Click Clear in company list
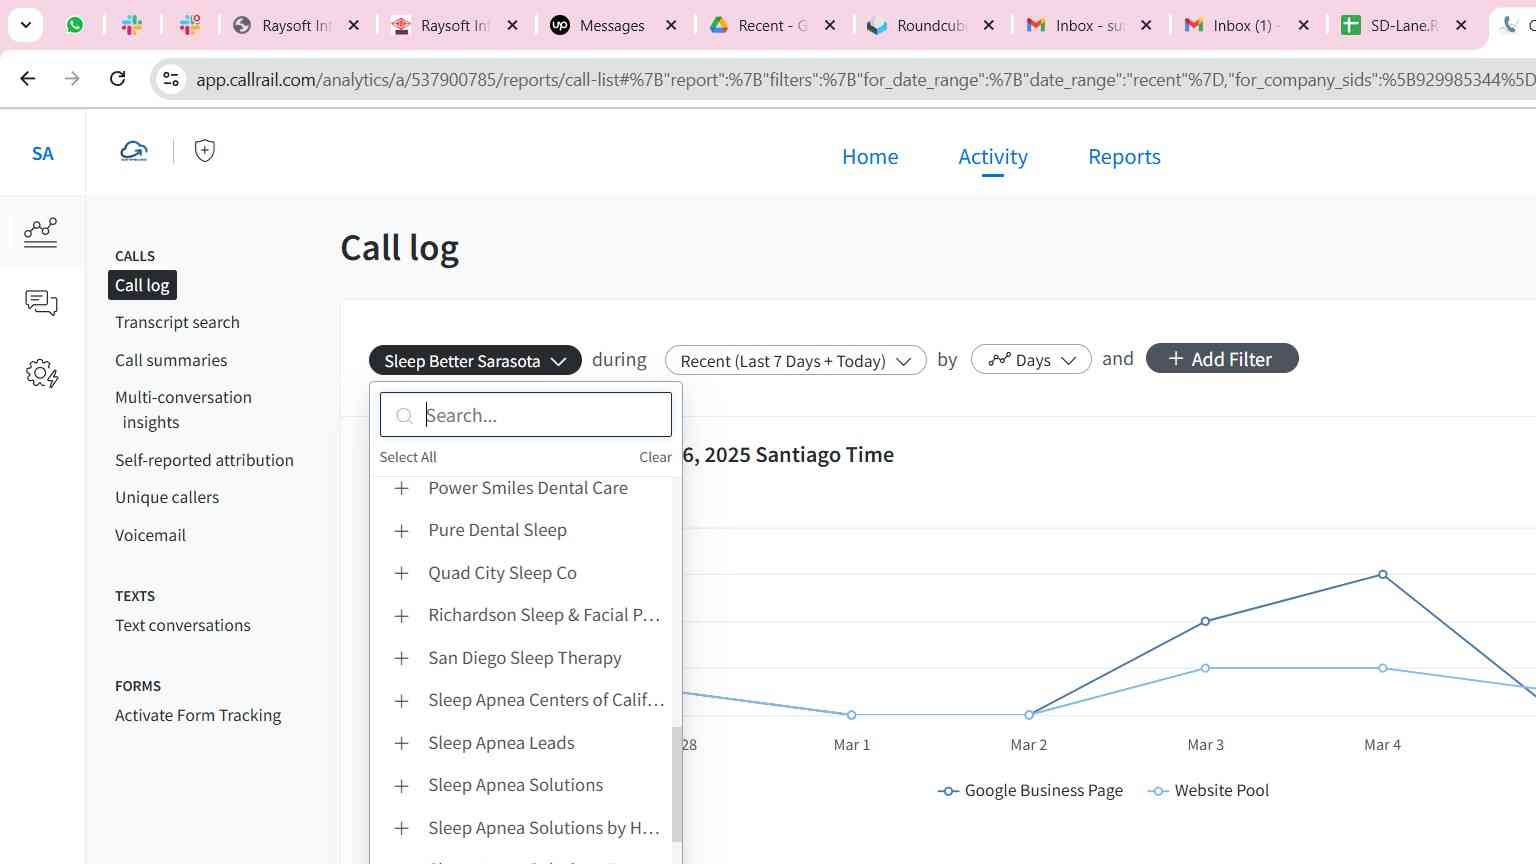 click(x=655, y=457)
